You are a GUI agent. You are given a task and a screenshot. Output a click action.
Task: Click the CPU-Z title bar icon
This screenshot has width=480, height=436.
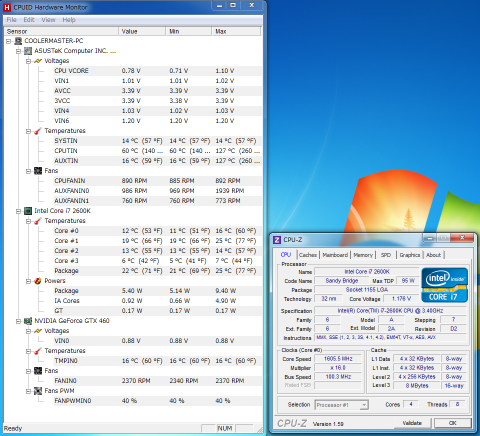pos(277,240)
